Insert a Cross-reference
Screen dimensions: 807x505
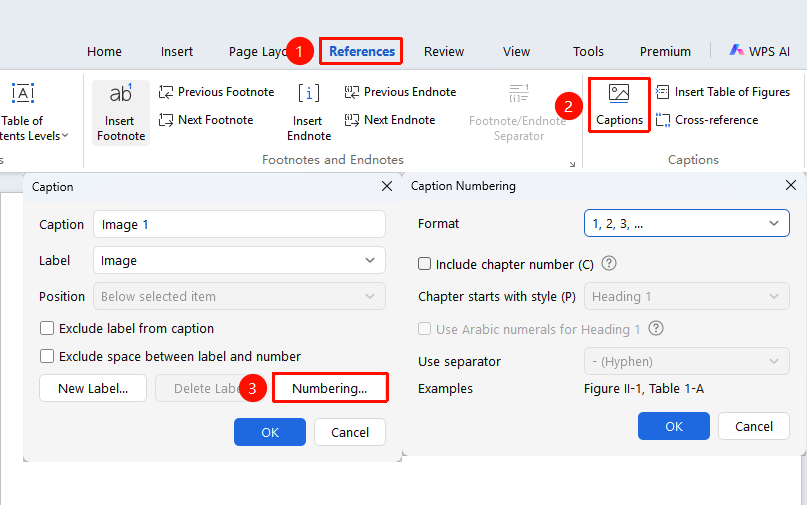point(707,120)
